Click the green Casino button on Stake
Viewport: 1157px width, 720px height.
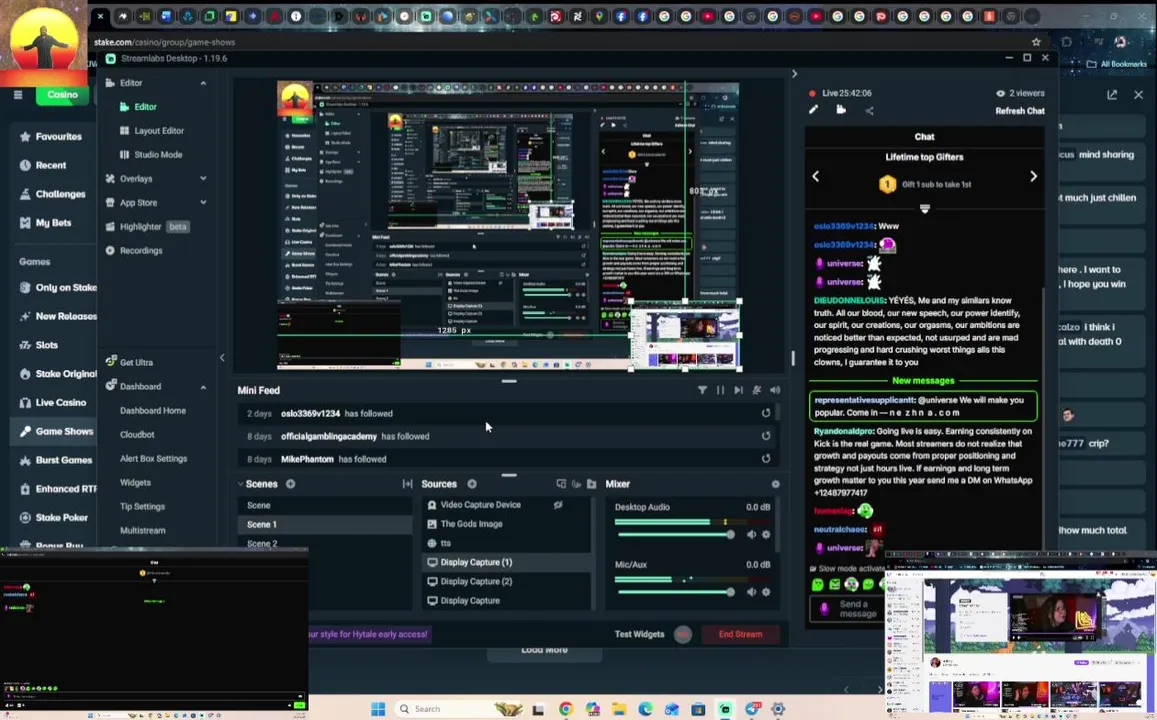pyautogui.click(x=62, y=94)
